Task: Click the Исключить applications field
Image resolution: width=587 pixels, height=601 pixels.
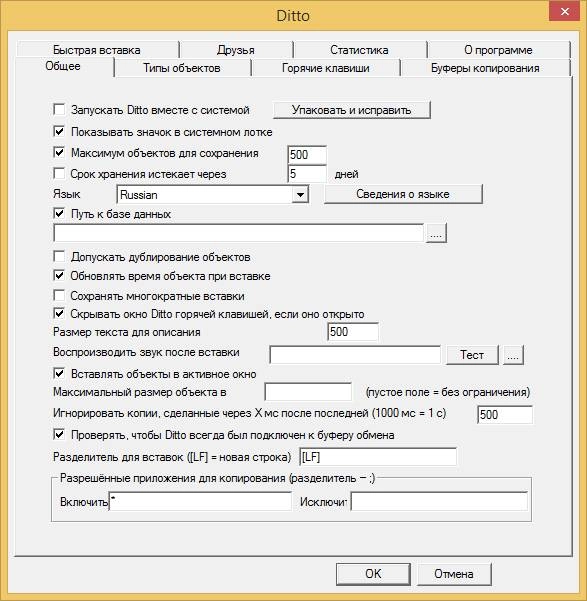Action: 439,501
